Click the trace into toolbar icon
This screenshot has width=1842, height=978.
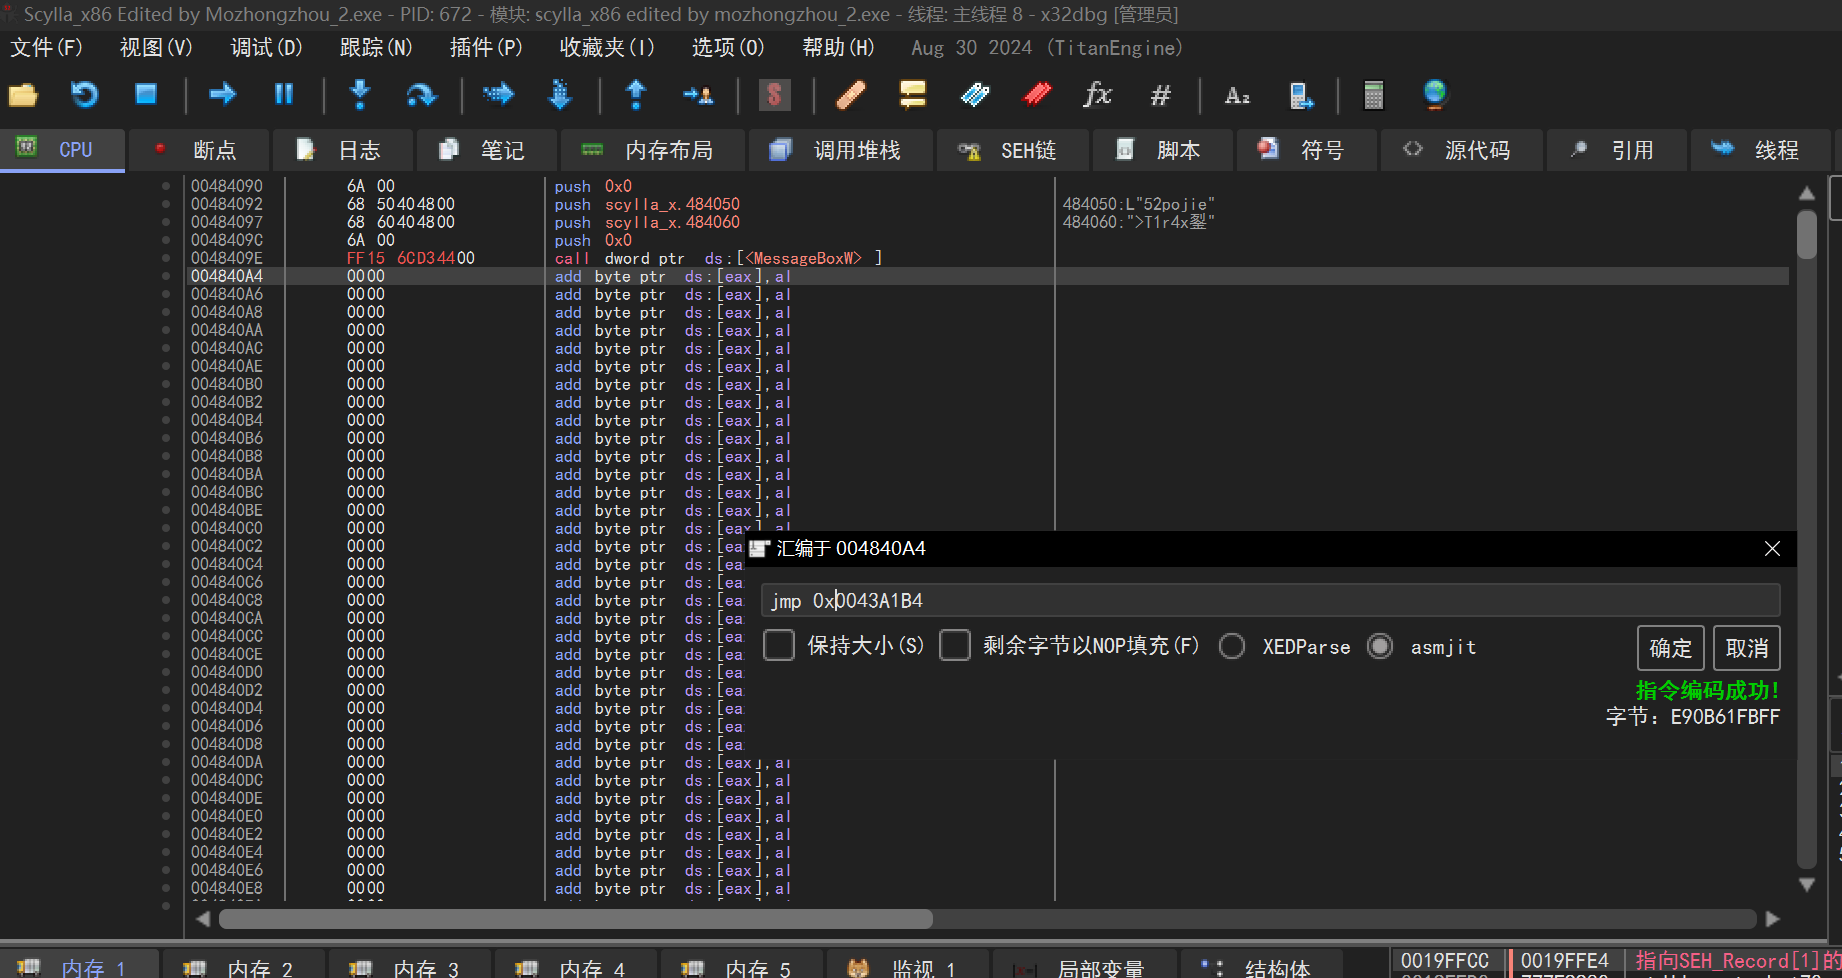click(x=498, y=94)
